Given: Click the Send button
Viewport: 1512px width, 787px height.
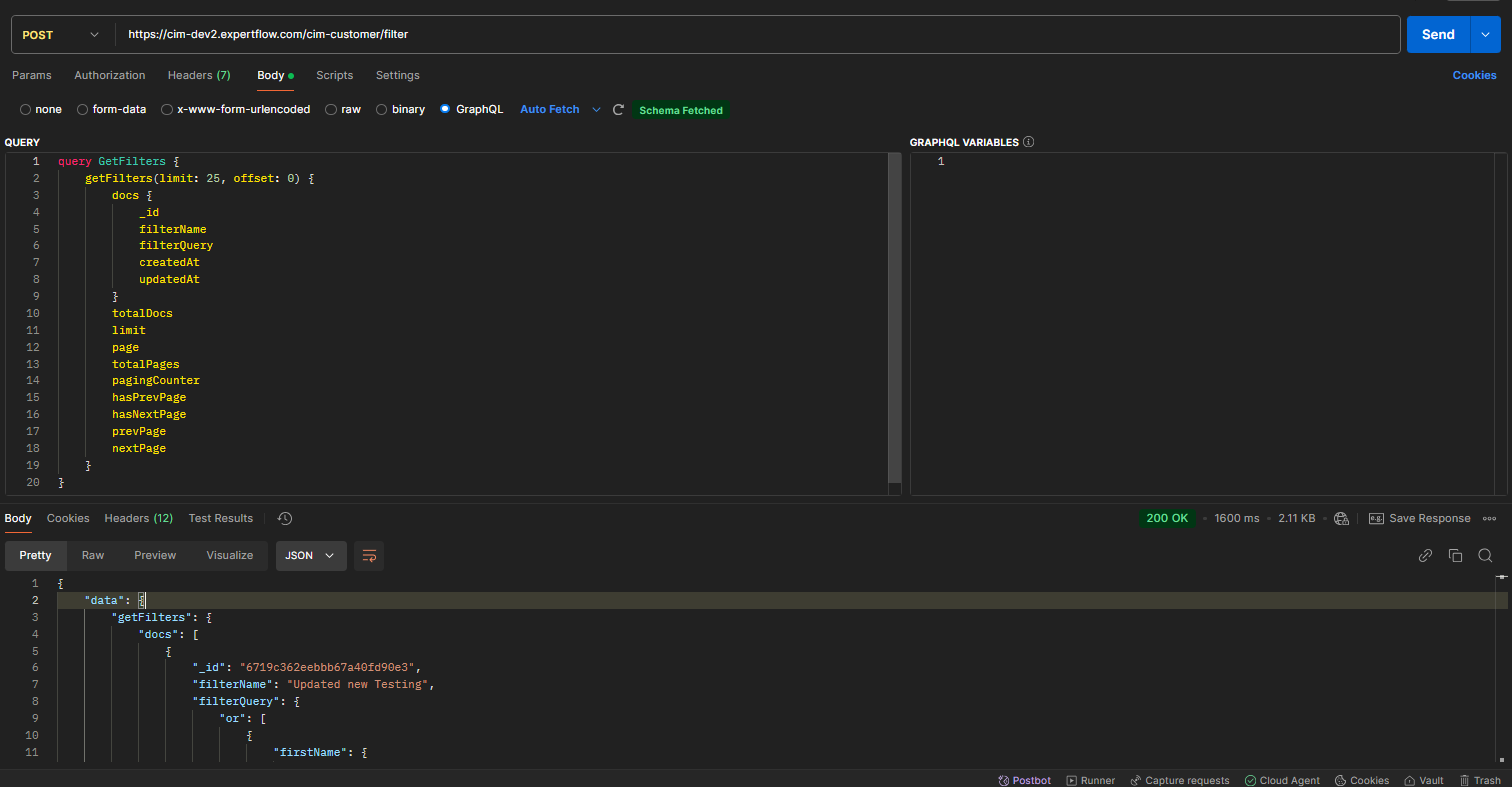Looking at the screenshot, I should [1437, 34].
